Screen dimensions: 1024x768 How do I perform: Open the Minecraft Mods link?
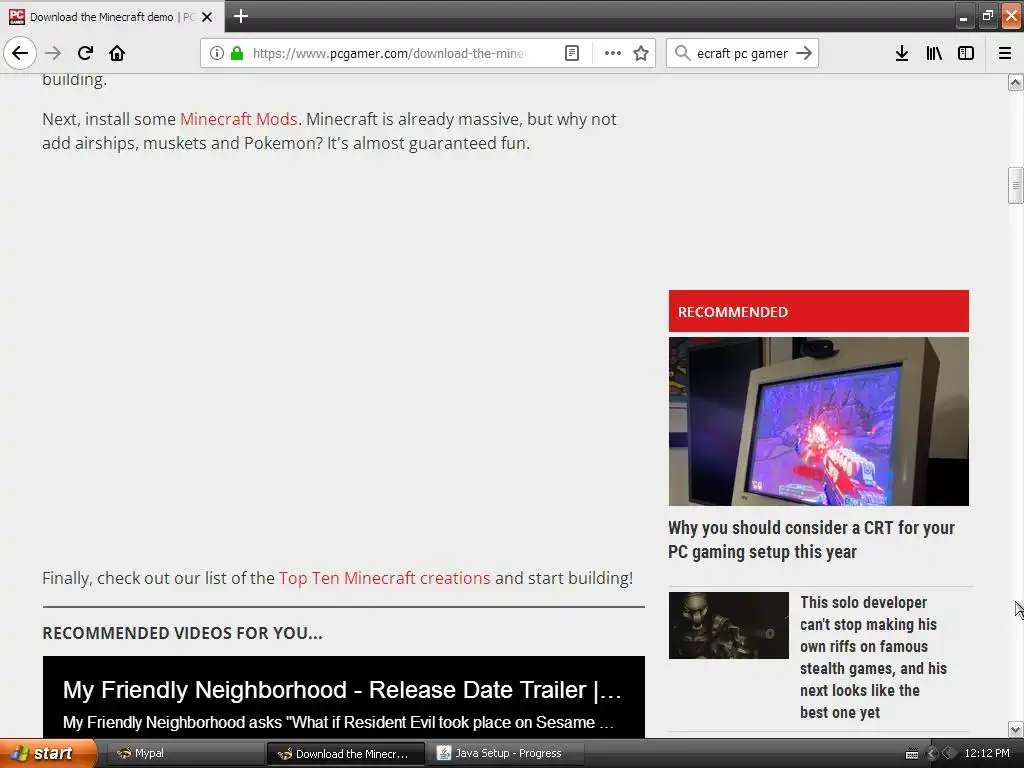(x=238, y=119)
